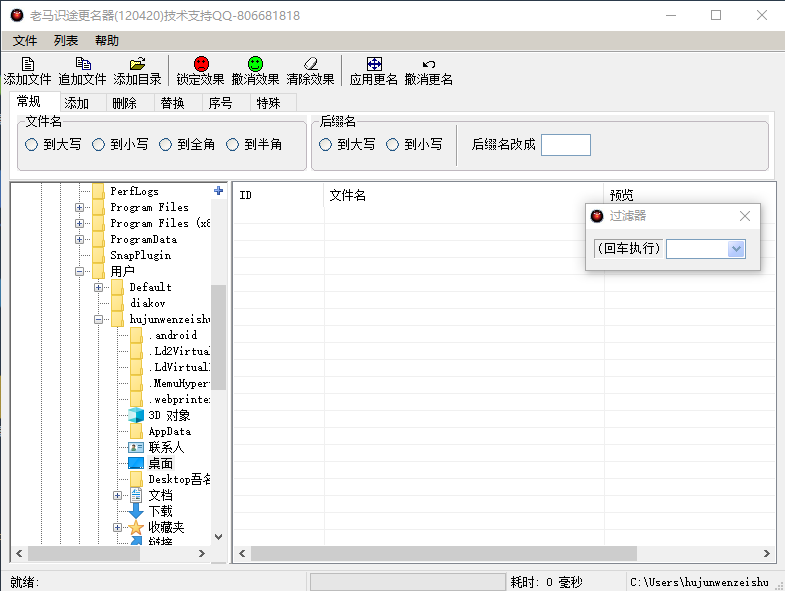
Task: Click the 清除效果 eraser icon
Action: (310, 64)
